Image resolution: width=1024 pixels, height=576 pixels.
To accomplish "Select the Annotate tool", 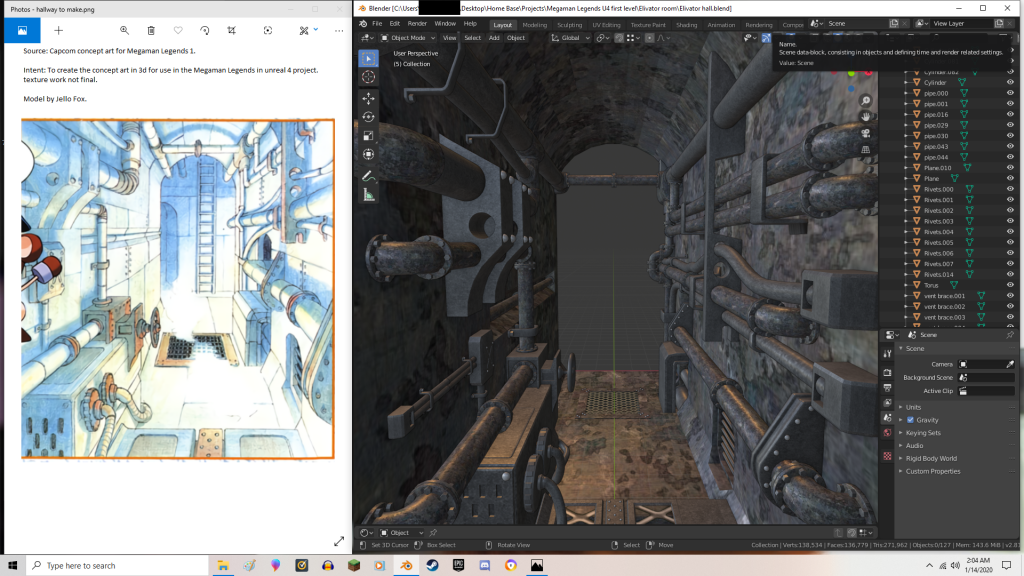I will tap(368, 176).
